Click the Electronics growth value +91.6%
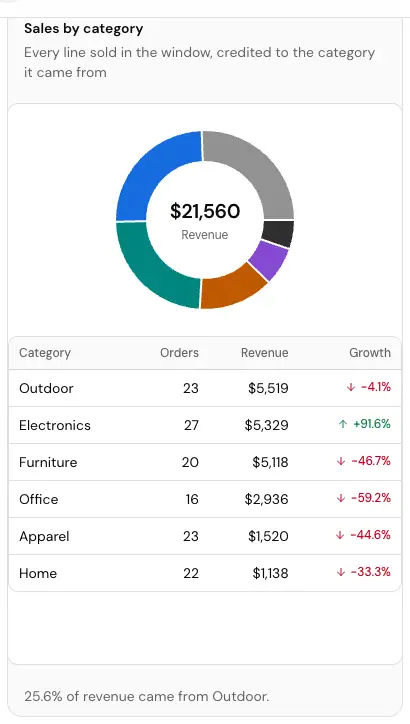Image resolution: width=410 pixels, height=724 pixels. [x=372, y=424]
